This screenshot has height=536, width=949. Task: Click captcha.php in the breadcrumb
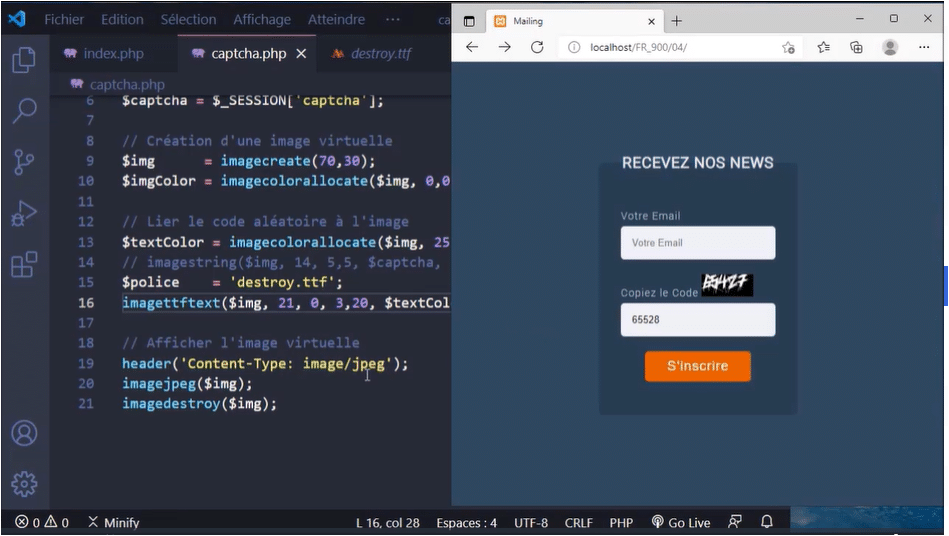pyautogui.click(x=127, y=84)
